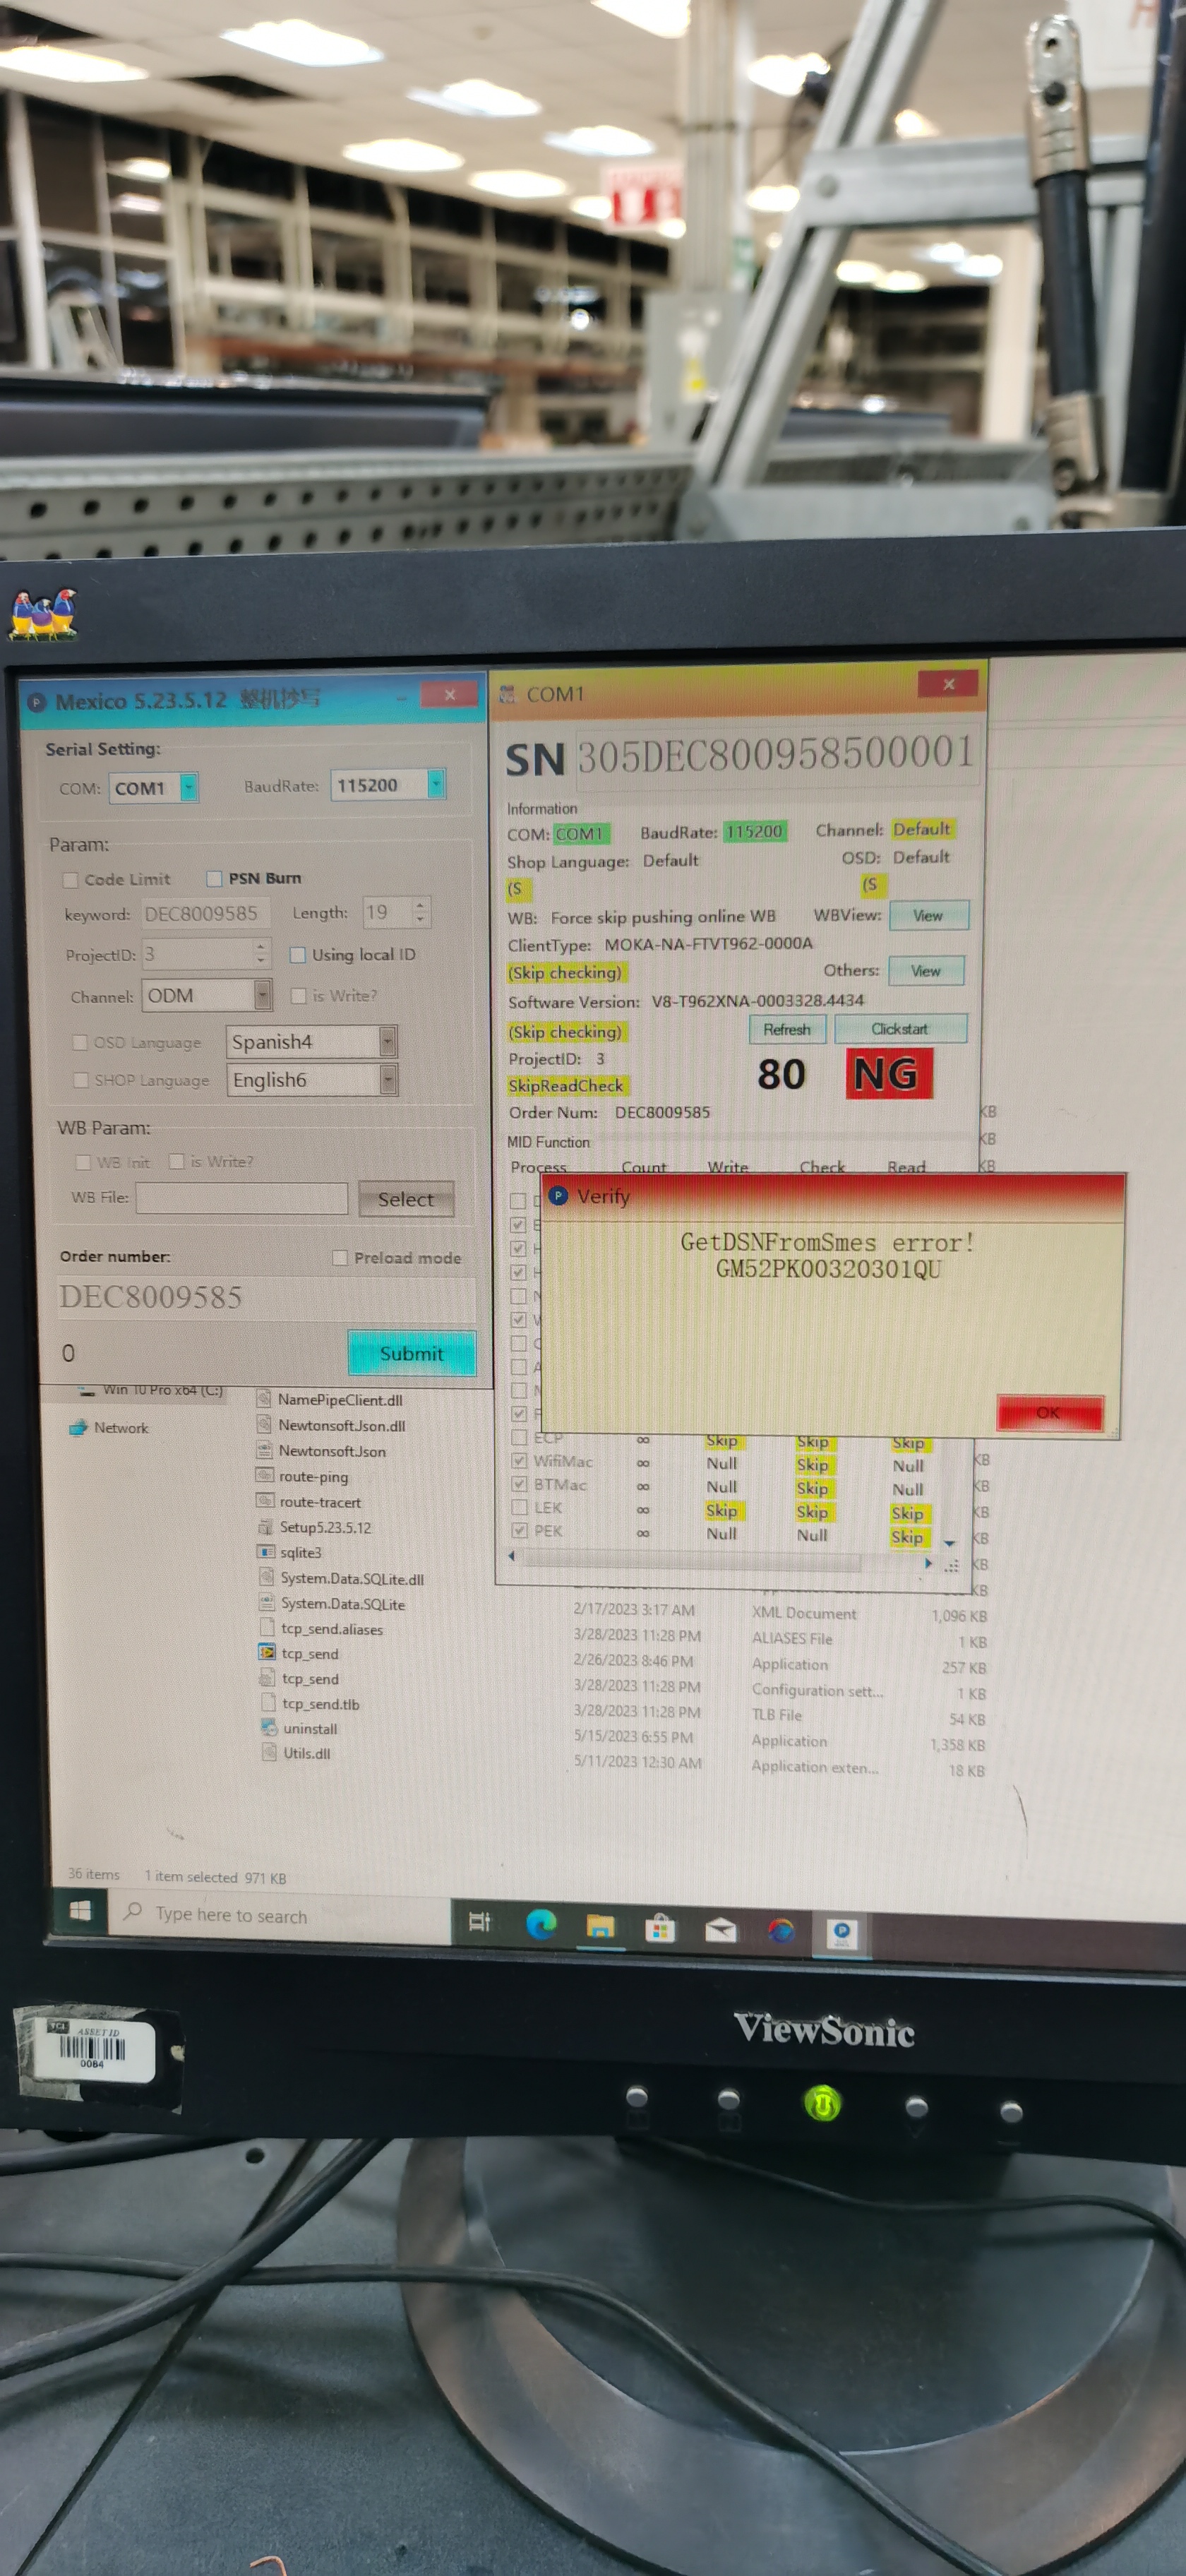
Task: Click the Windows Start button
Action: click(x=80, y=1911)
